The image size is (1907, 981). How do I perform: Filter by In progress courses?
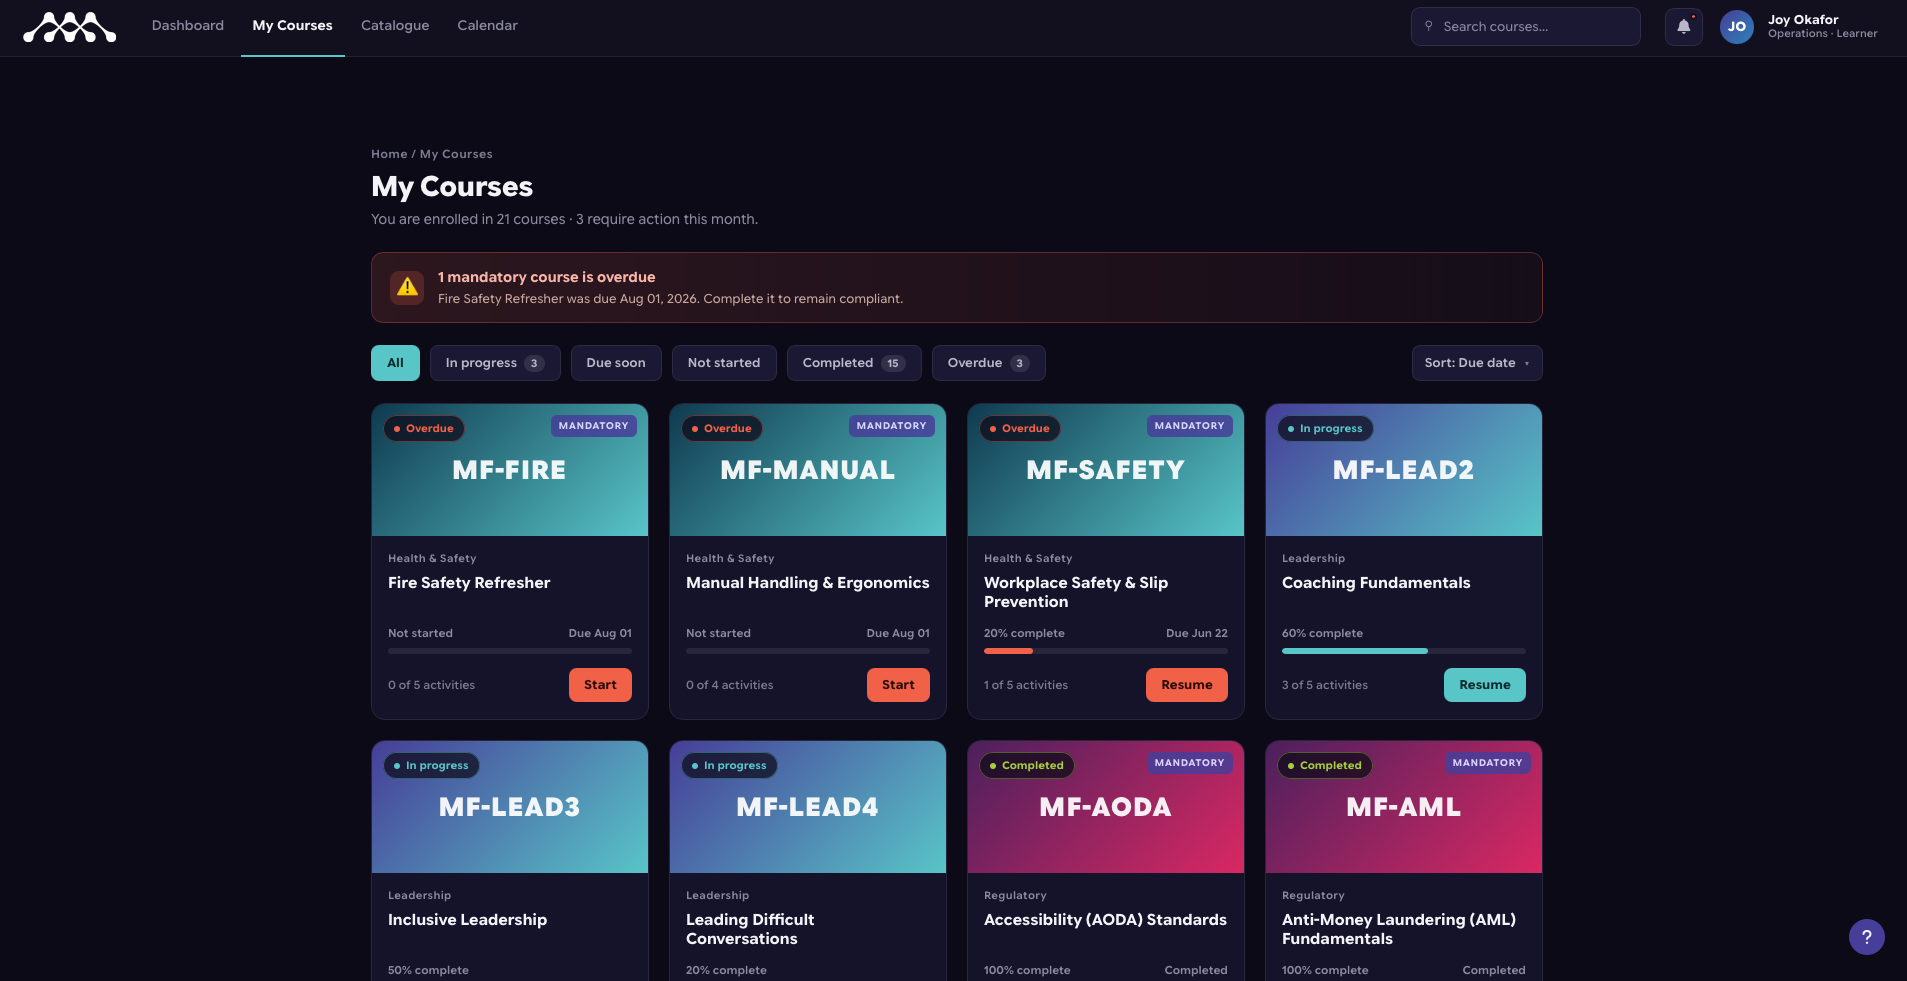coord(495,363)
